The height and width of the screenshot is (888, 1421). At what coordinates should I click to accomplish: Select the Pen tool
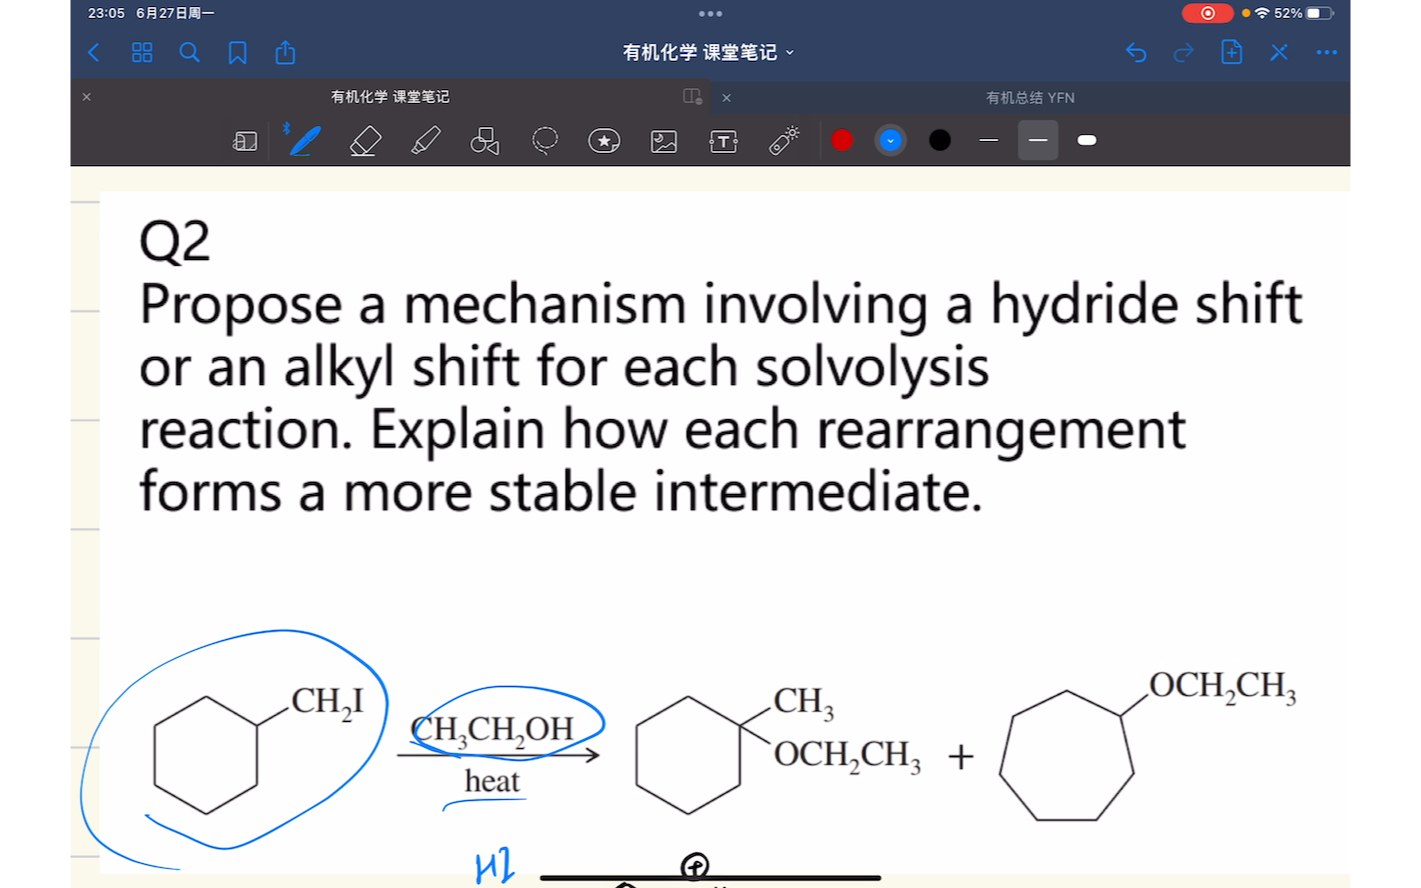(x=305, y=141)
